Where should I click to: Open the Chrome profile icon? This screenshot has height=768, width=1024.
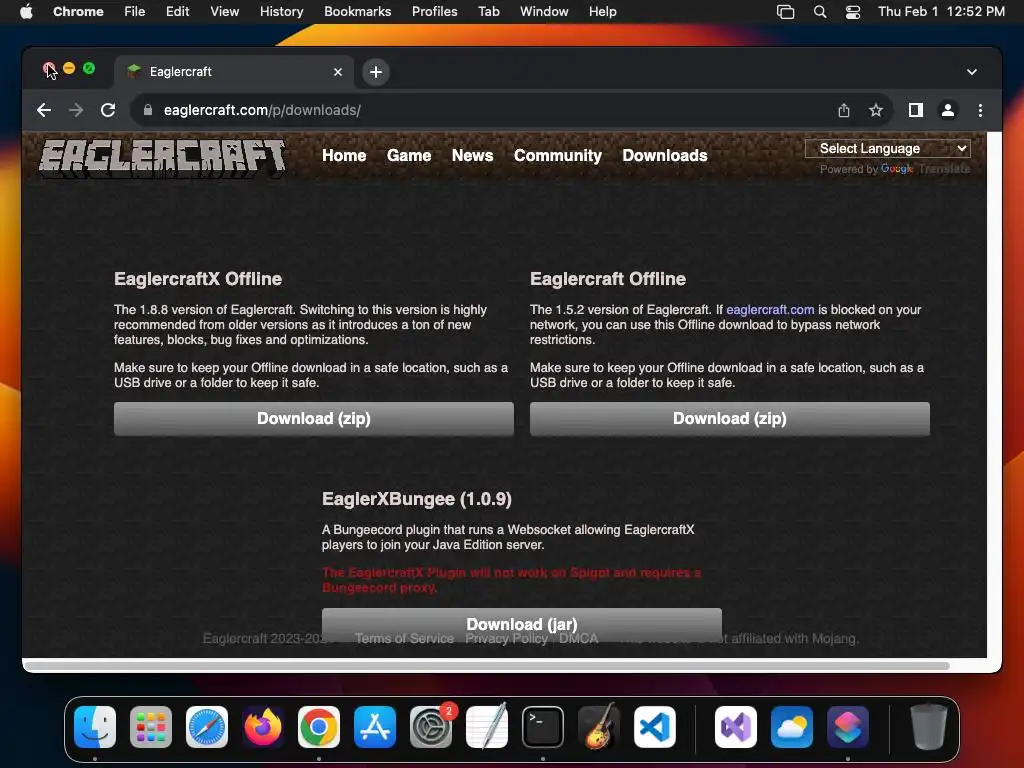(x=948, y=110)
